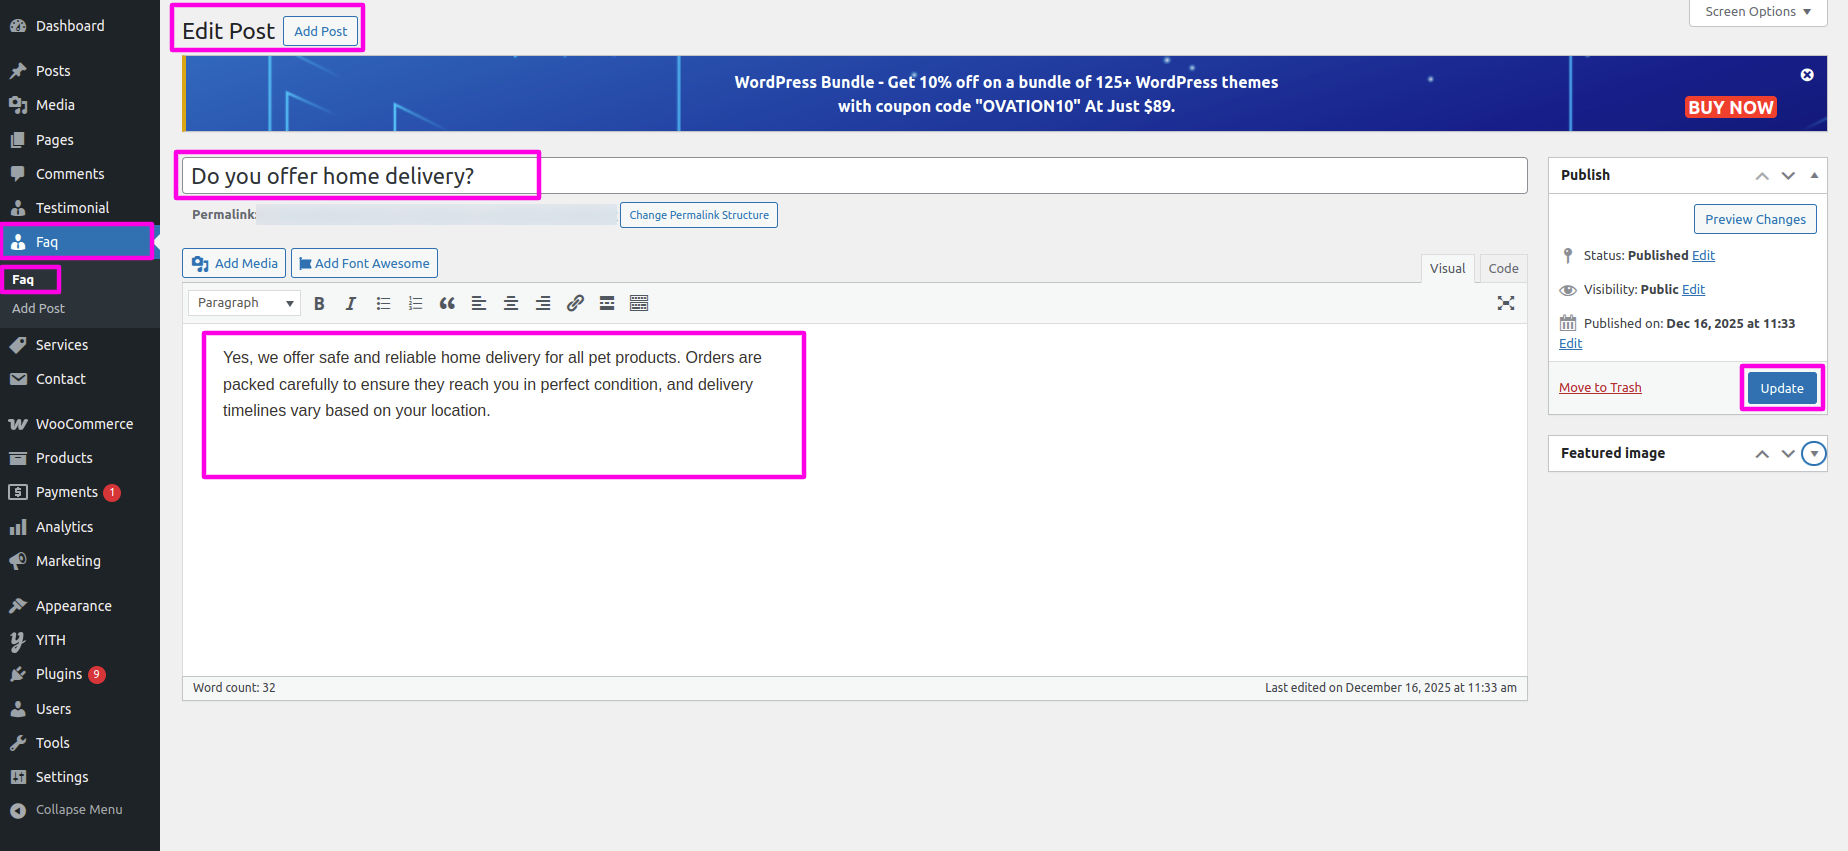Insert Read More tag

point(607,304)
